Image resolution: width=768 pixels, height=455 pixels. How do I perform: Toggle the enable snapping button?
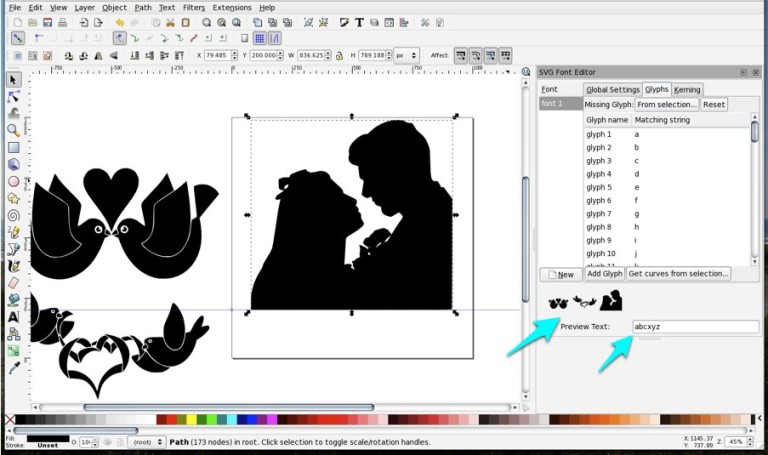coord(18,38)
